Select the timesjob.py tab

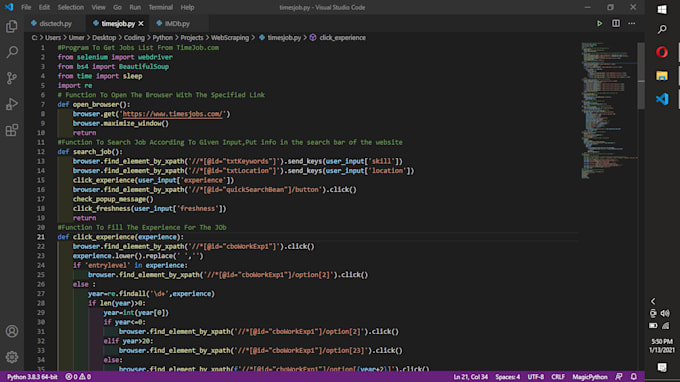coord(118,23)
